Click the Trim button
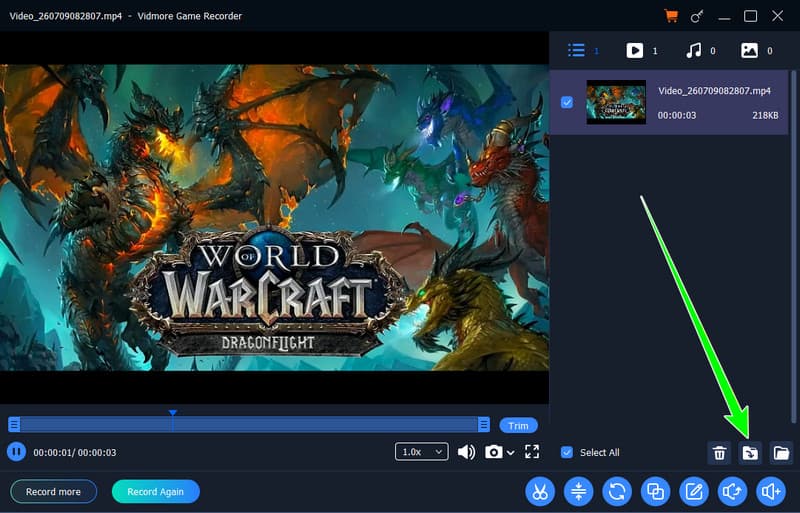This screenshot has width=800, height=513. click(x=518, y=425)
